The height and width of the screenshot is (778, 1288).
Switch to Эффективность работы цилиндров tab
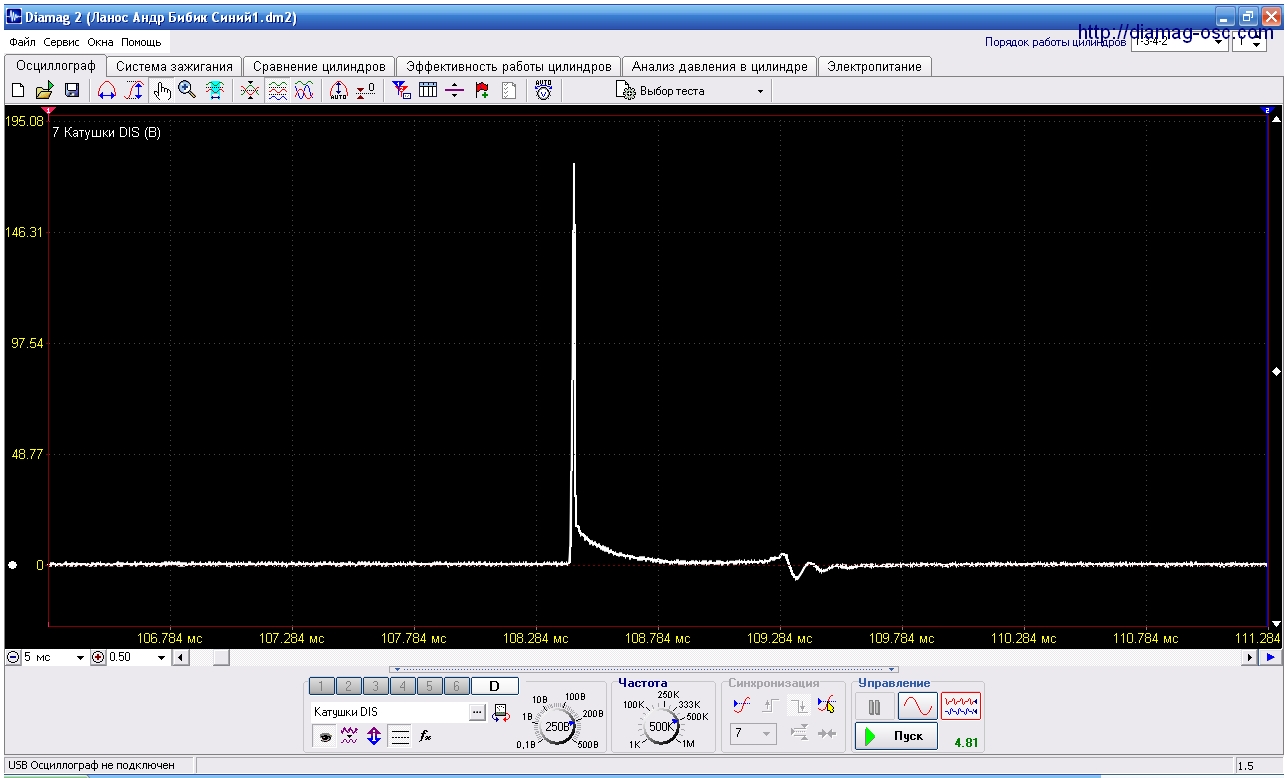pos(508,66)
